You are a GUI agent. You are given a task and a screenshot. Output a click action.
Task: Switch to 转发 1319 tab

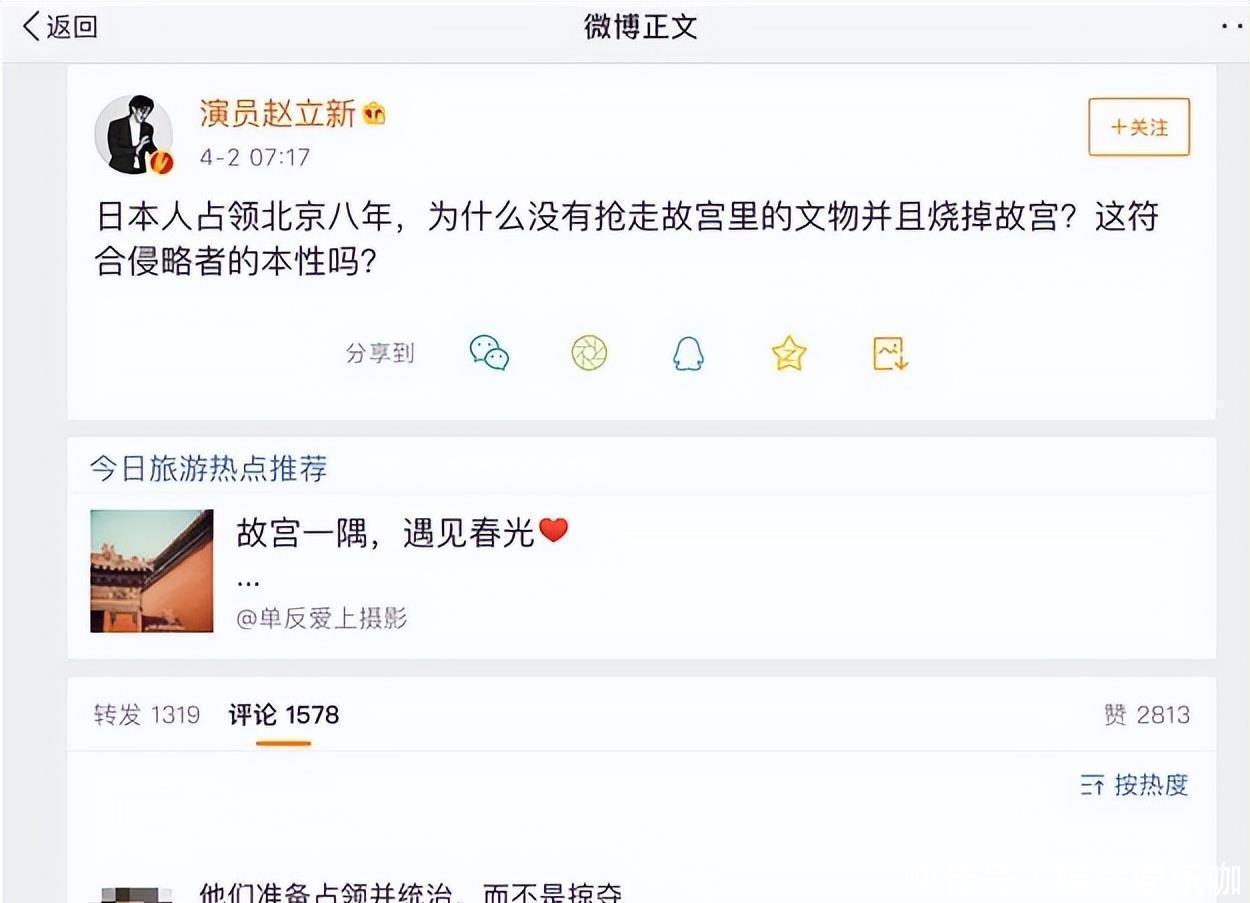tap(147, 715)
